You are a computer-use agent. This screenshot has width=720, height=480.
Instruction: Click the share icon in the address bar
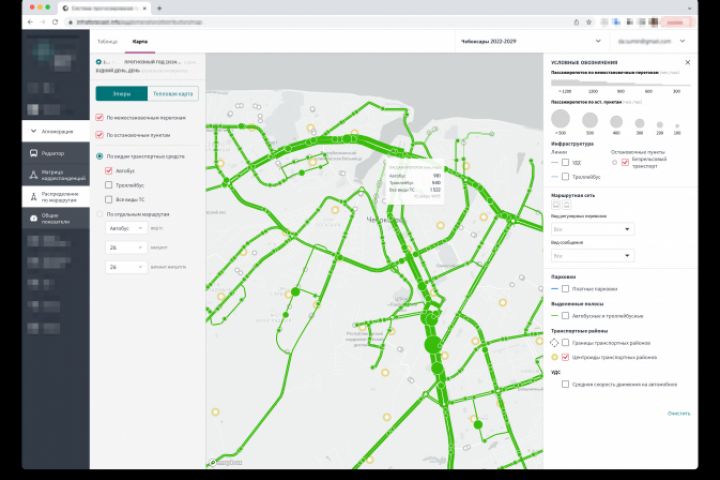coord(576,22)
